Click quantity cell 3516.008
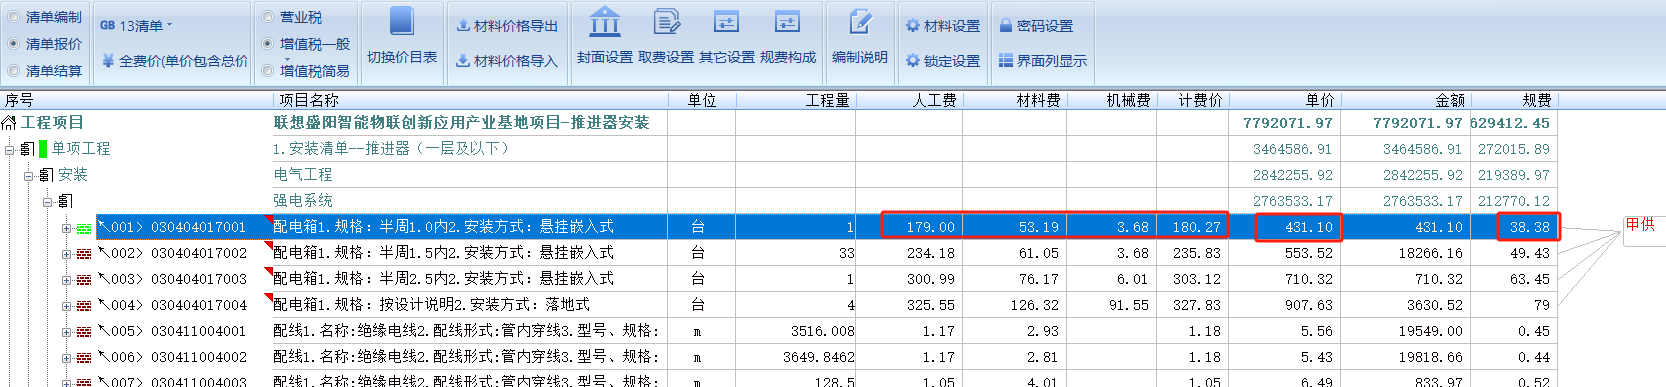 pyautogui.click(x=796, y=331)
